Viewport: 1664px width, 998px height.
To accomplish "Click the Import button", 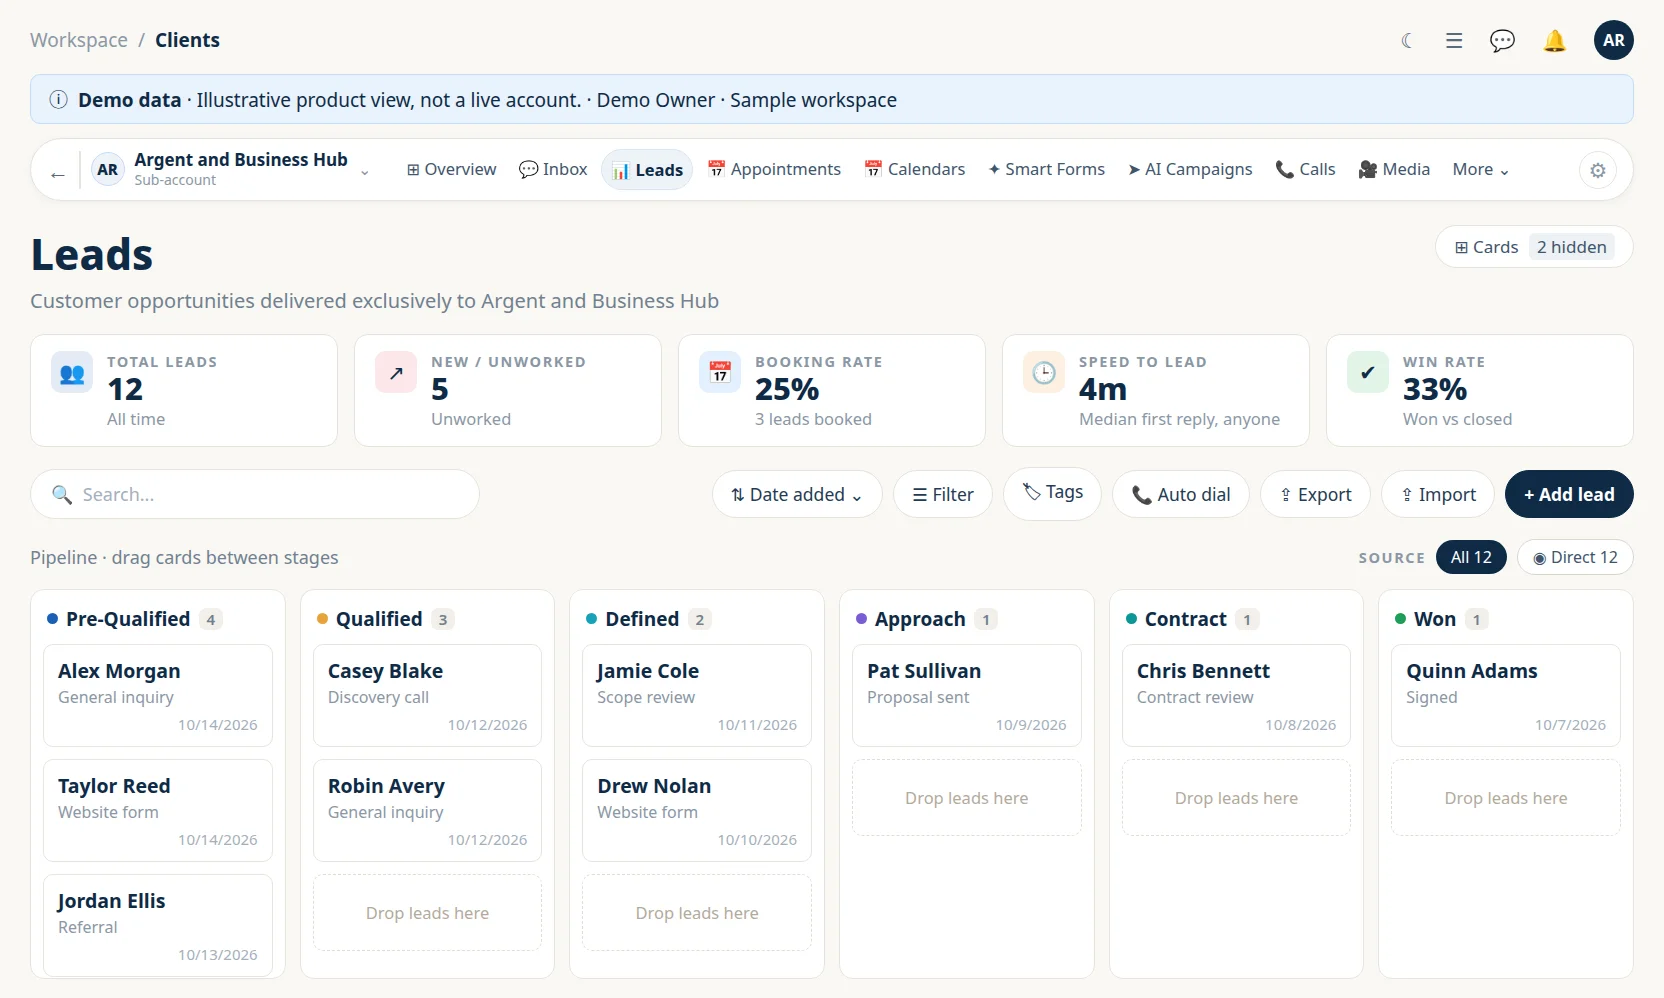I will [1438, 494].
